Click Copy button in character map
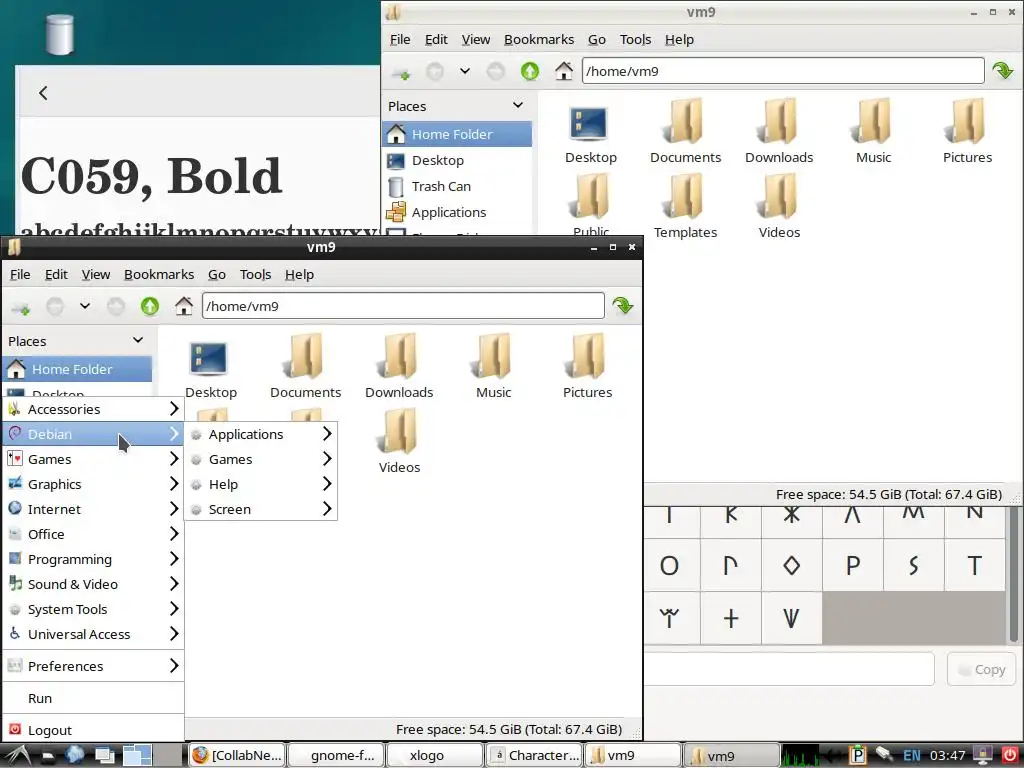 click(x=981, y=669)
